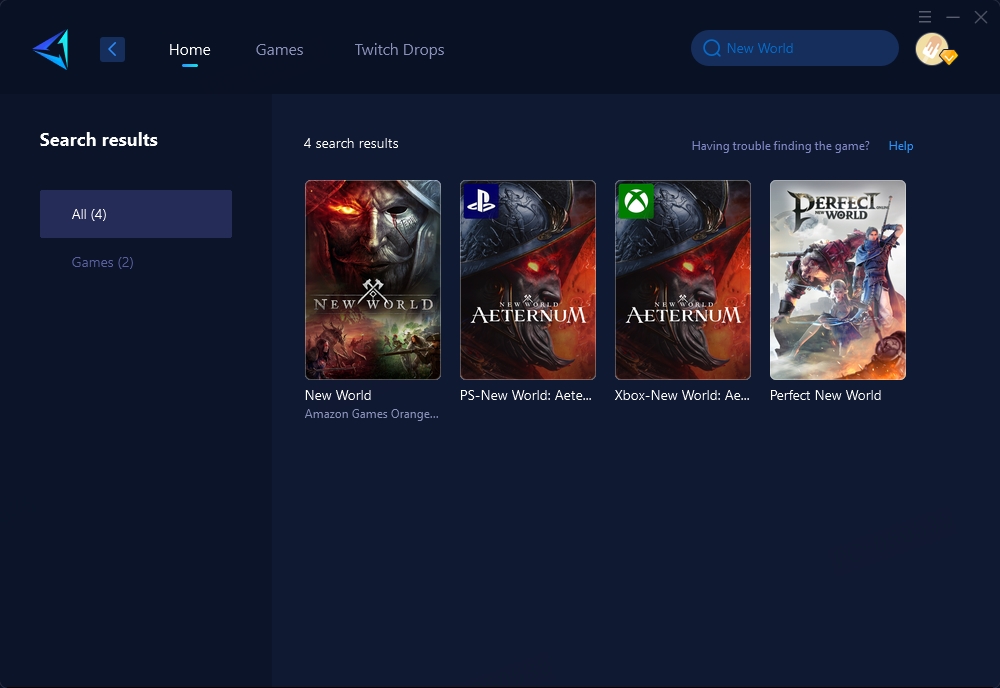Viewport: 1000px width, 688px height.
Task: Click the 'PS-New World: Aete...' title
Action: [x=526, y=395]
